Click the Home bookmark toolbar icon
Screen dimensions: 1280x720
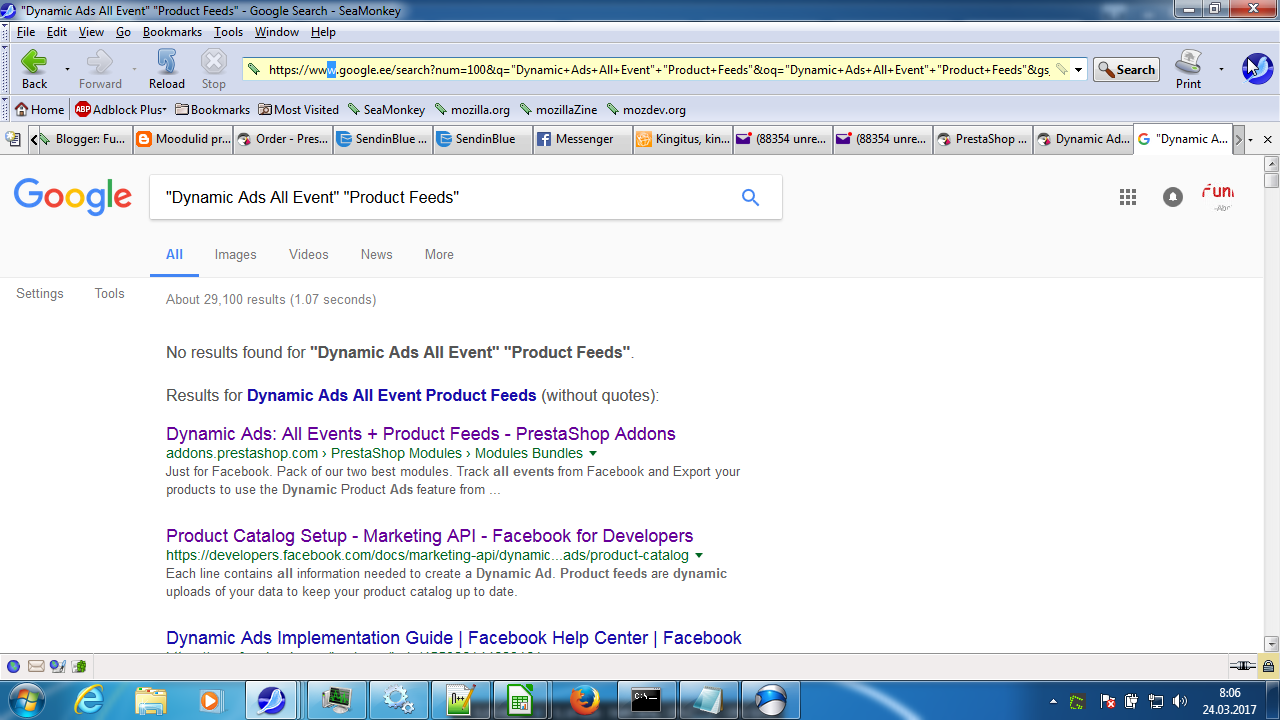[x=40, y=110]
